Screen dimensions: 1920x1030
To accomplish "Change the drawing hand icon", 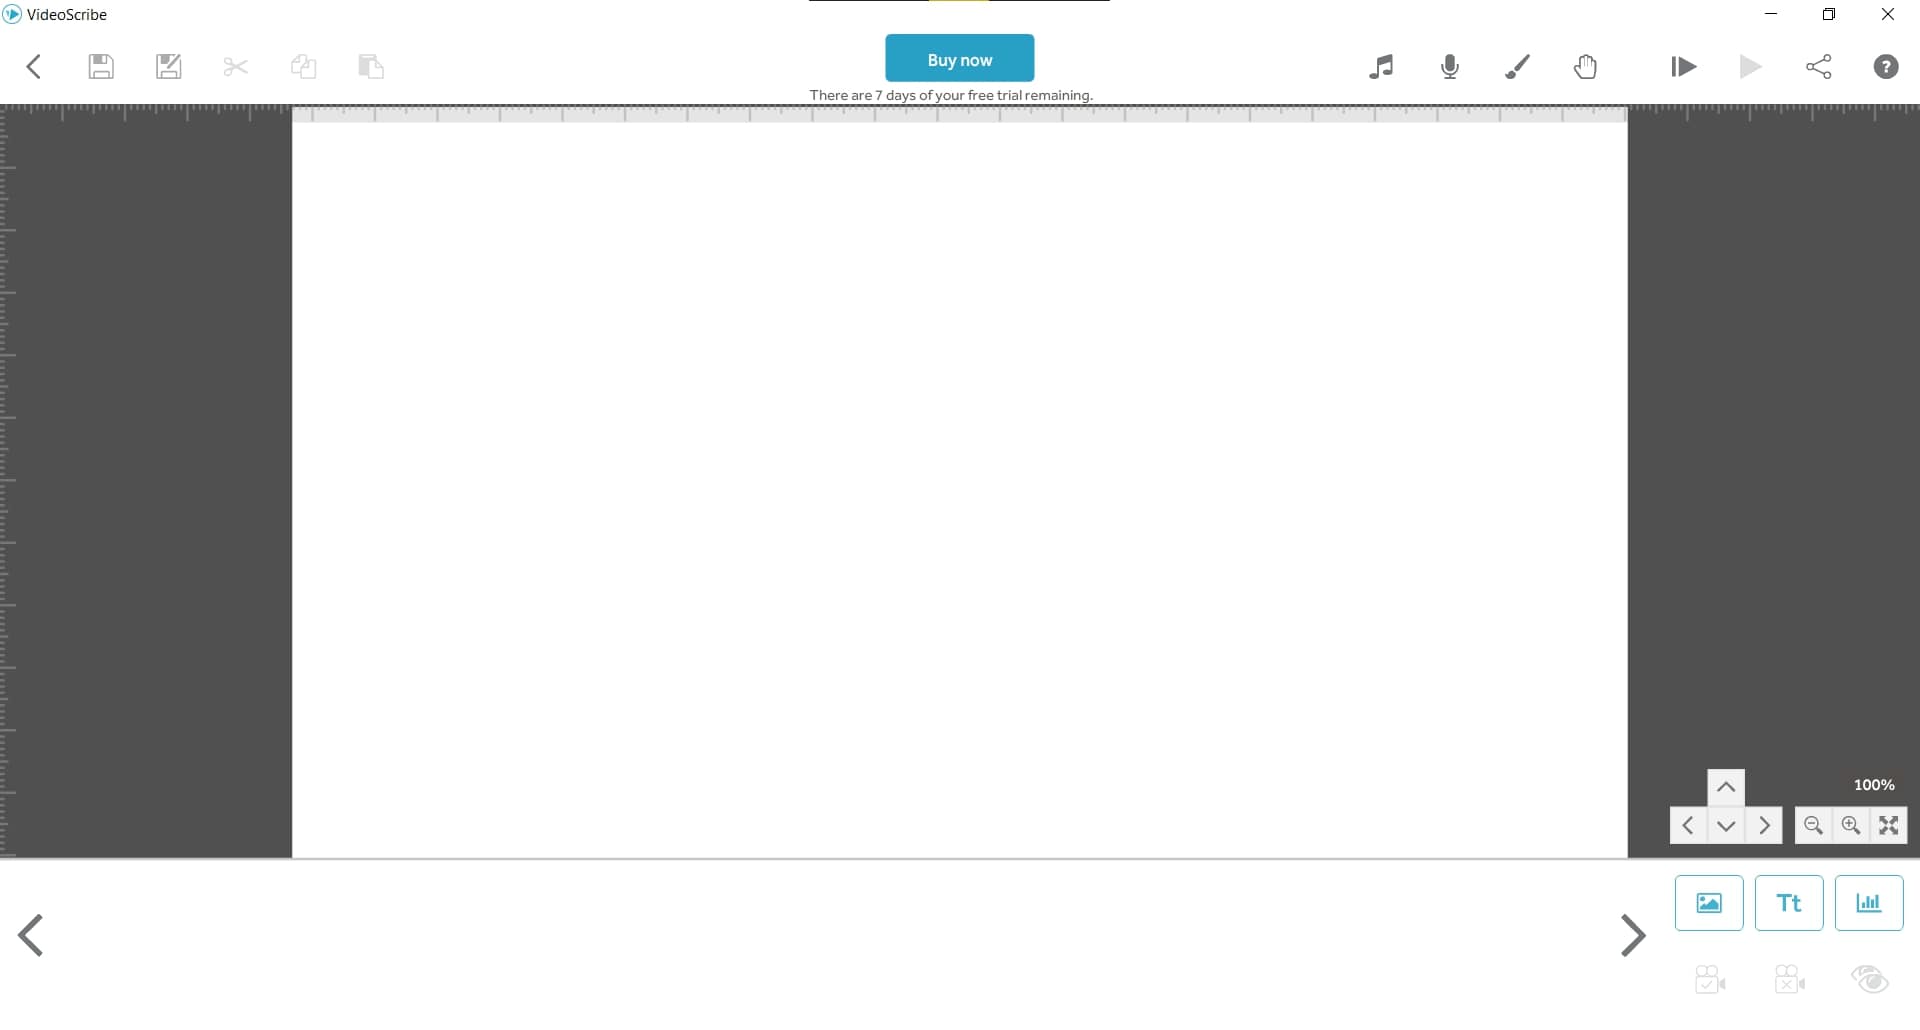I will [1586, 67].
